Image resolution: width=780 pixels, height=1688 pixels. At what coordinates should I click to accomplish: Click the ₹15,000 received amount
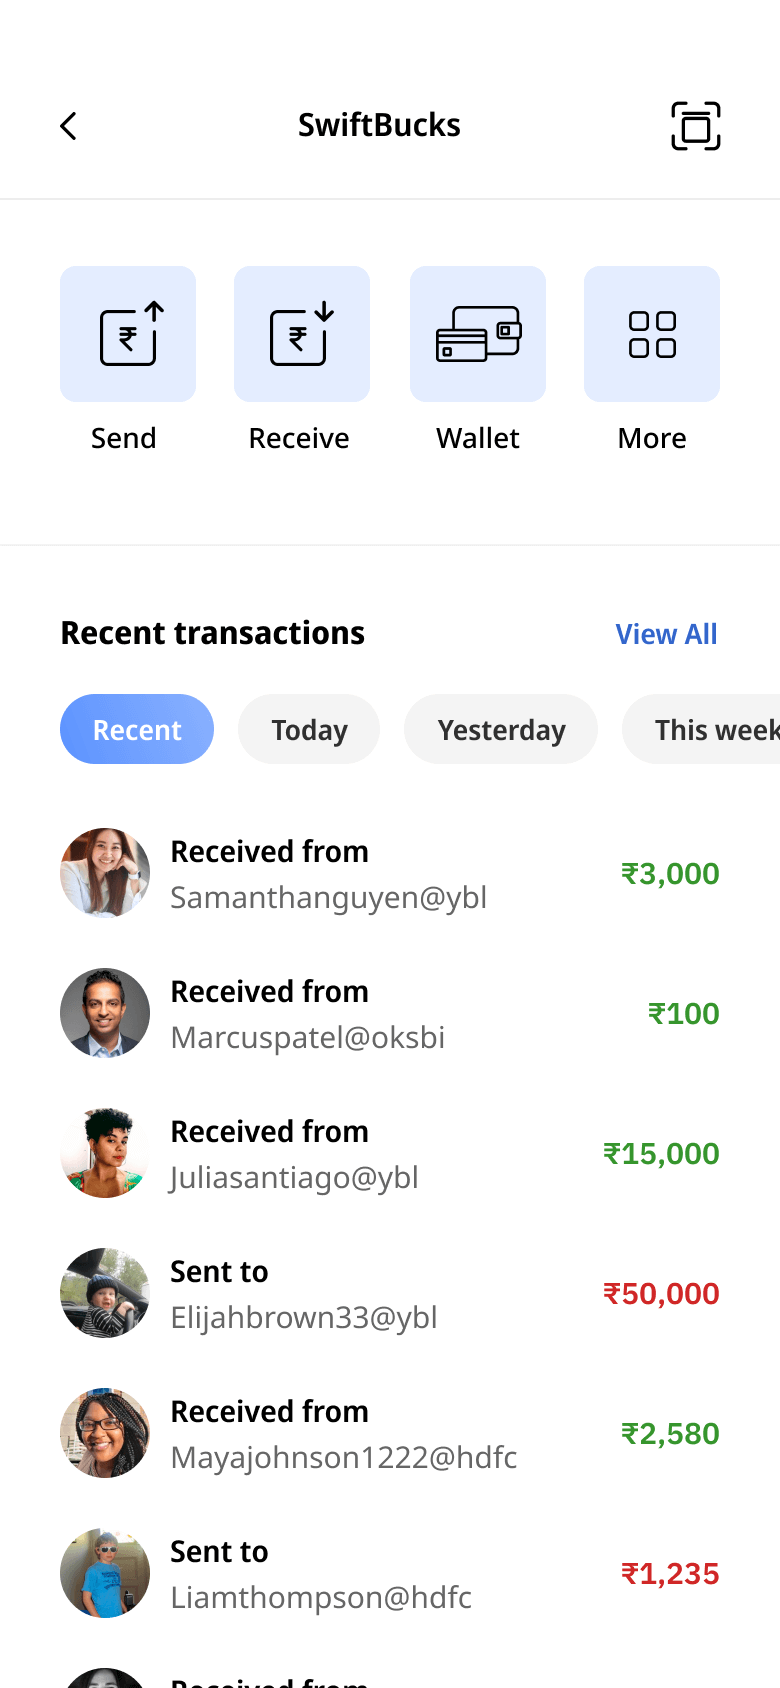pyautogui.click(x=661, y=1154)
